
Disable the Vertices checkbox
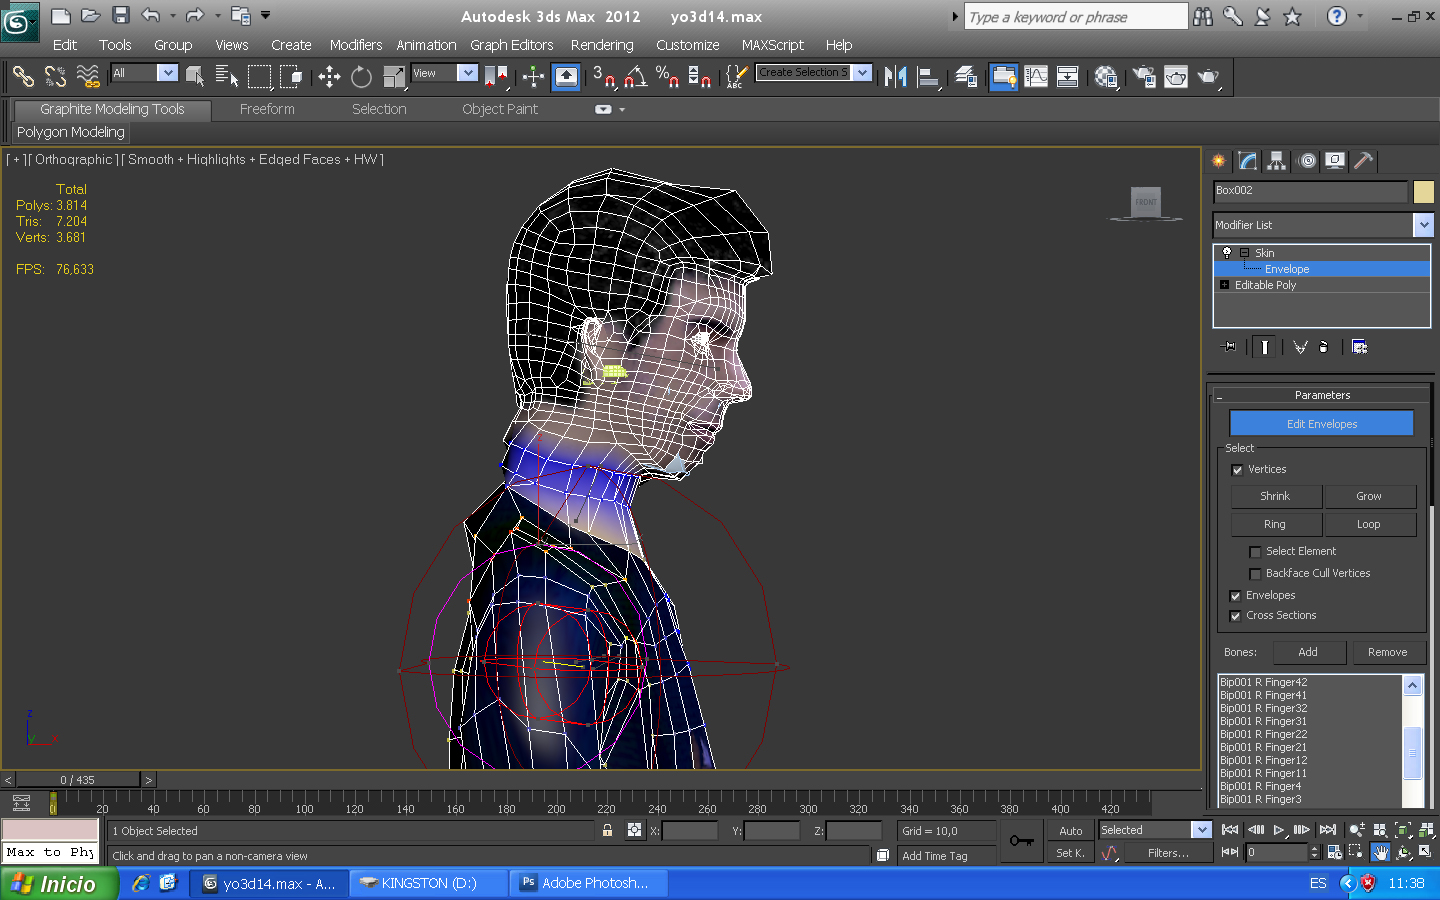click(1238, 470)
